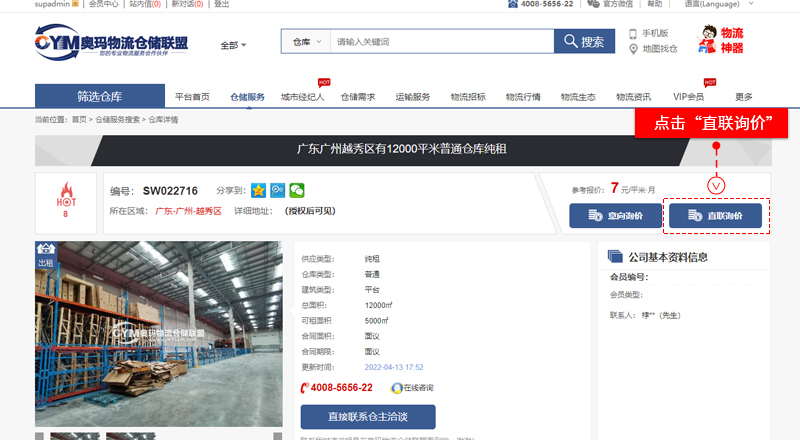Screen dimensions: 800x440
Task: Share listing via the blue Tencent Weibo icon
Action: tap(277, 190)
